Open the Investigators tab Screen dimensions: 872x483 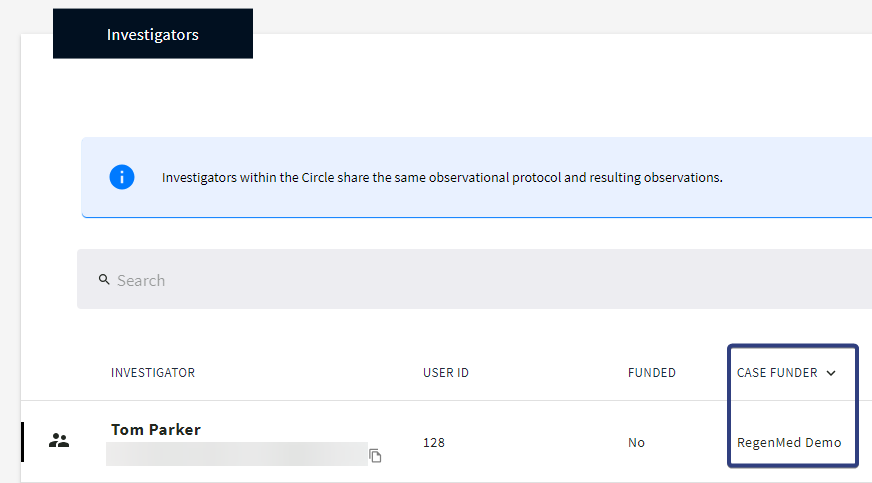pyautogui.click(x=153, y=34)
